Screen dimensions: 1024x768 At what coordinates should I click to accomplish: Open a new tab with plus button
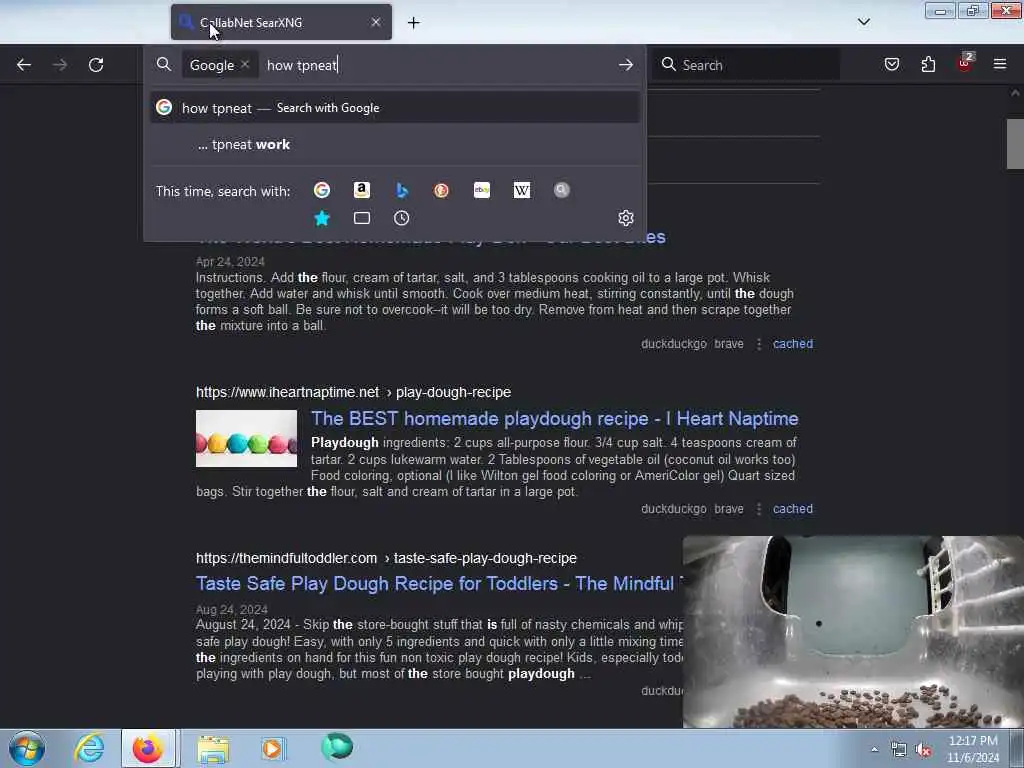coord(413,23)
